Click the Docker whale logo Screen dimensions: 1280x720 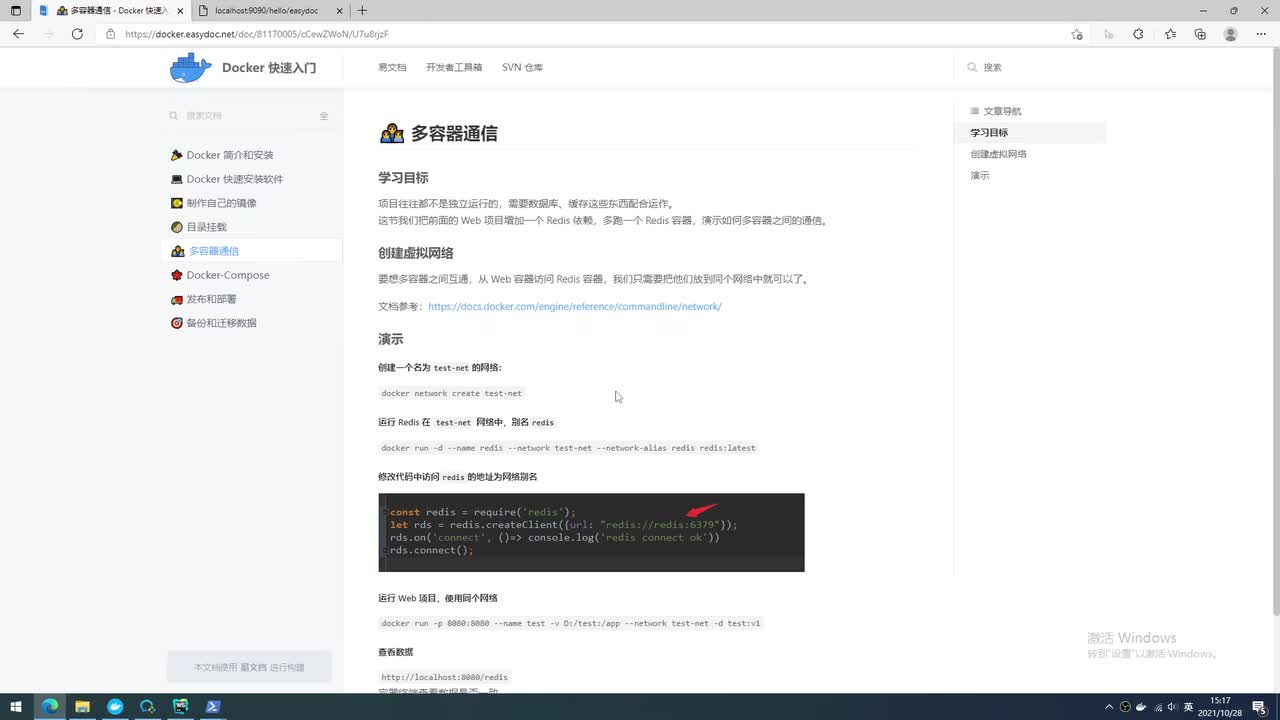191,67
